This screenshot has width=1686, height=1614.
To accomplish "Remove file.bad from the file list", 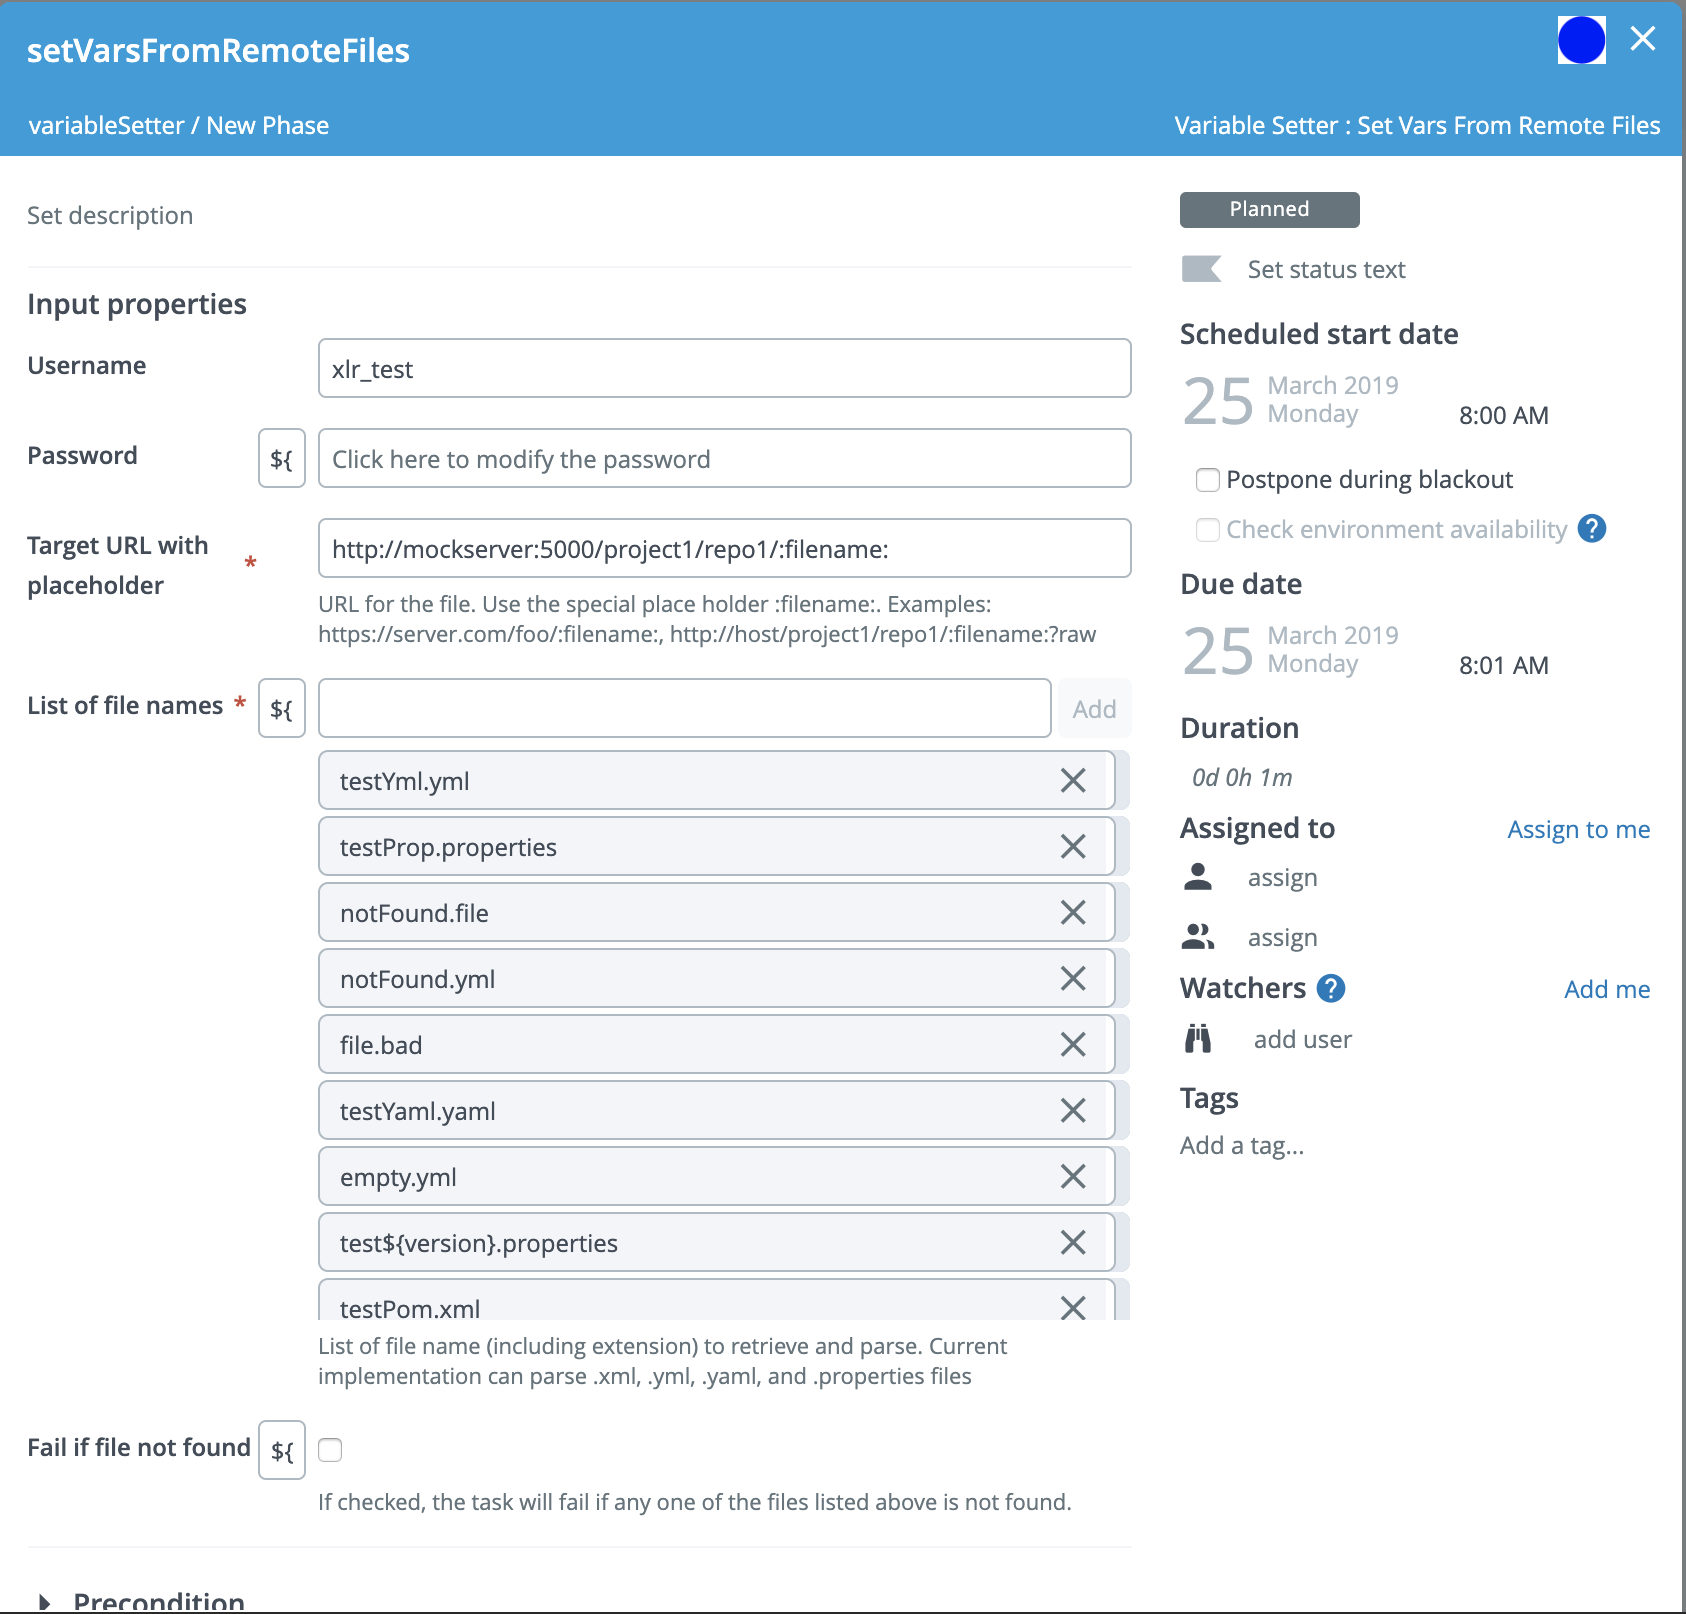I will click(1073, 1045).
